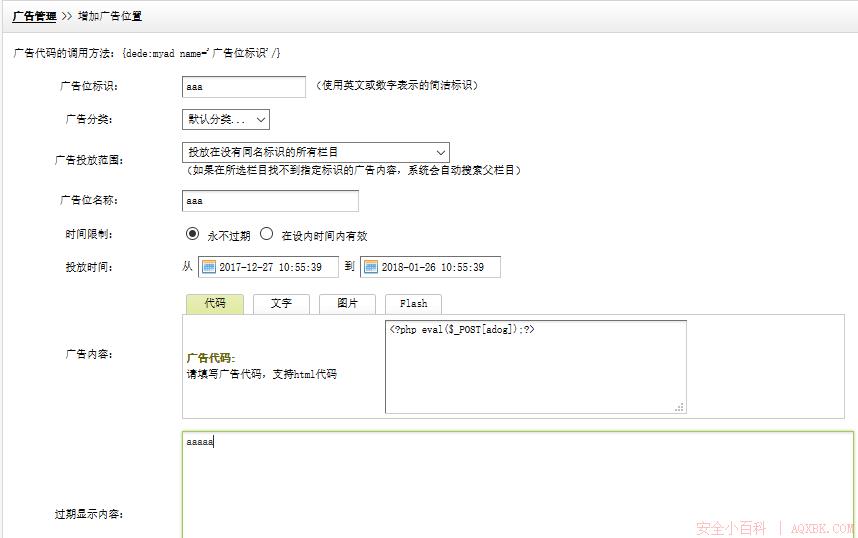This screenshot has width=858, height=538.
Task: Open the calendar icon of start date
Action: coord(208,267)
